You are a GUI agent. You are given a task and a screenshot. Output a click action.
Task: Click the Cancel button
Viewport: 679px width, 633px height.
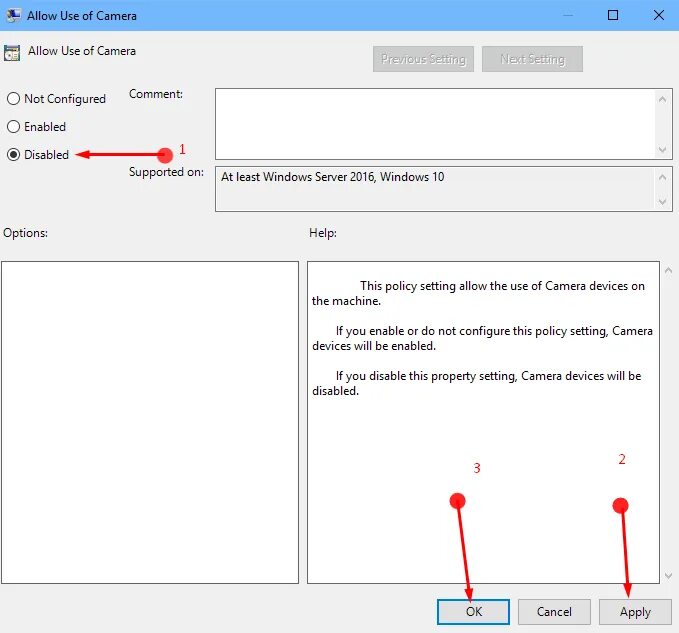pos(554,612)
